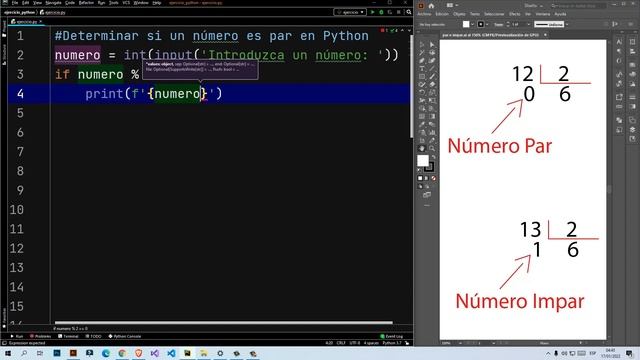
Task: Toggle the Python Console tool window
Action: pos(124,336)
